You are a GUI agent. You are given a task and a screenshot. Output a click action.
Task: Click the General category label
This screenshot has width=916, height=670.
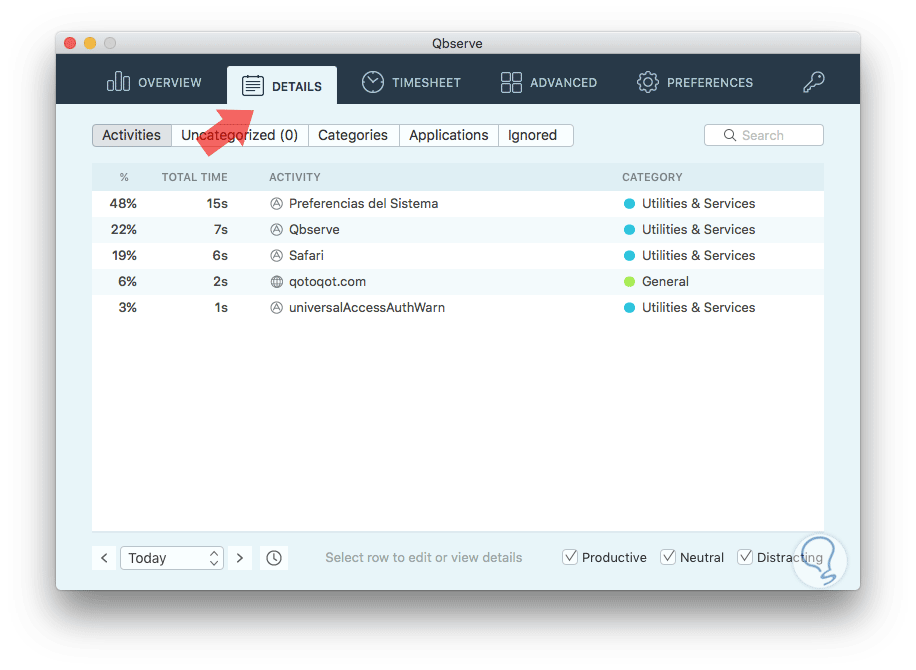[665, 282]
